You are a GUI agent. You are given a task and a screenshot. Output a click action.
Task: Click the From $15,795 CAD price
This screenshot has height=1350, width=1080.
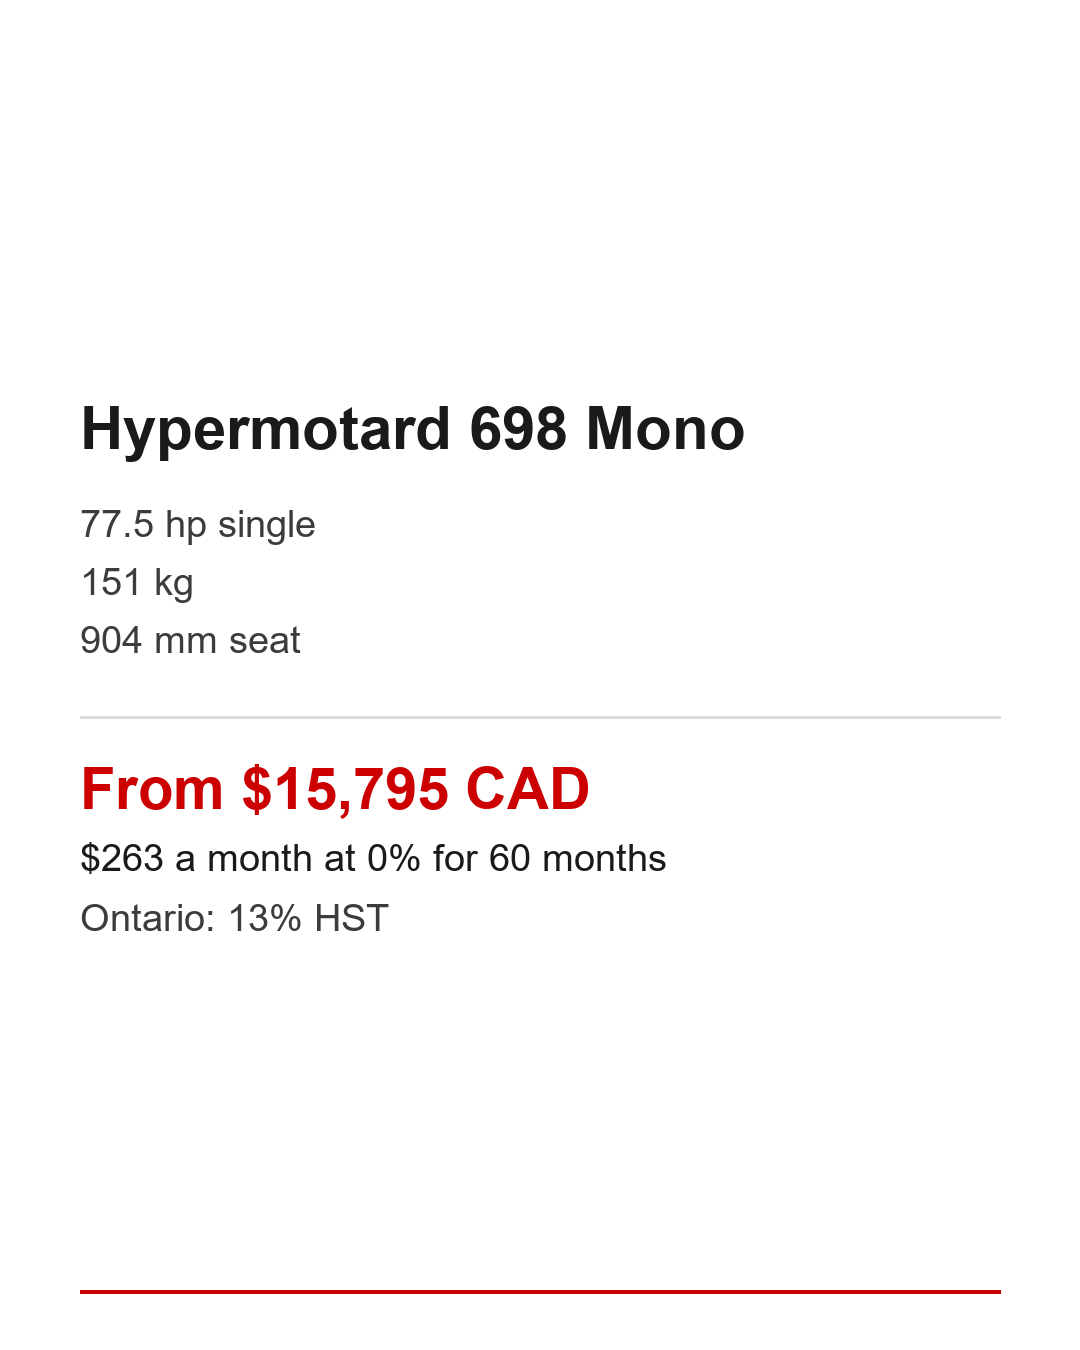pyautogui.click(x=335, y=789)
